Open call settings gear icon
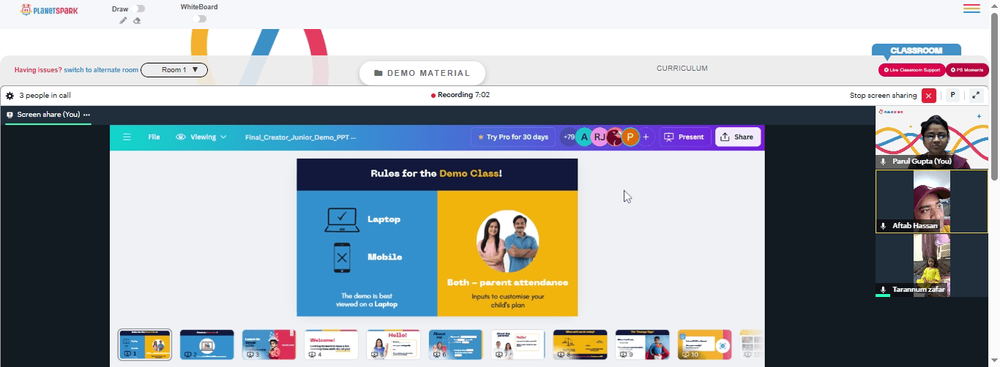Image resolution: width=1000 pixels, height=367 pixels. click(10, 96)
